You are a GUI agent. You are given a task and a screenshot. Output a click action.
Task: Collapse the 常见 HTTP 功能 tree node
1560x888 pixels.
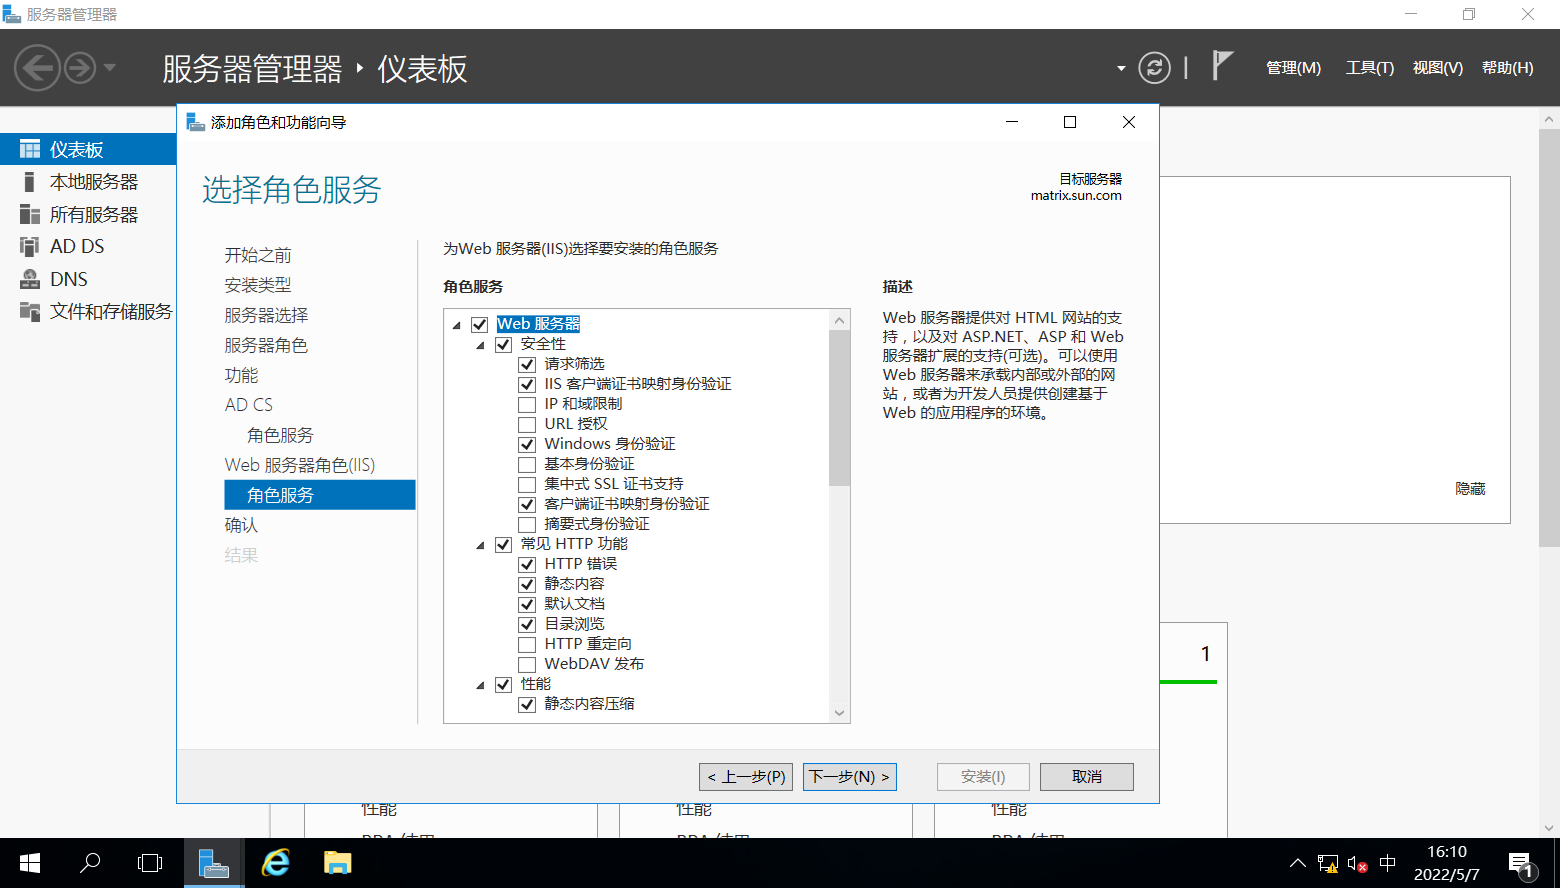click(x=480, y=545)
